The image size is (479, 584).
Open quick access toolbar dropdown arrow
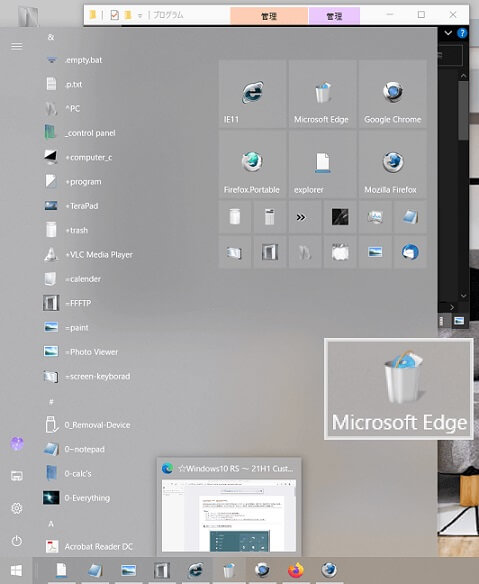[x=140, y=16]
